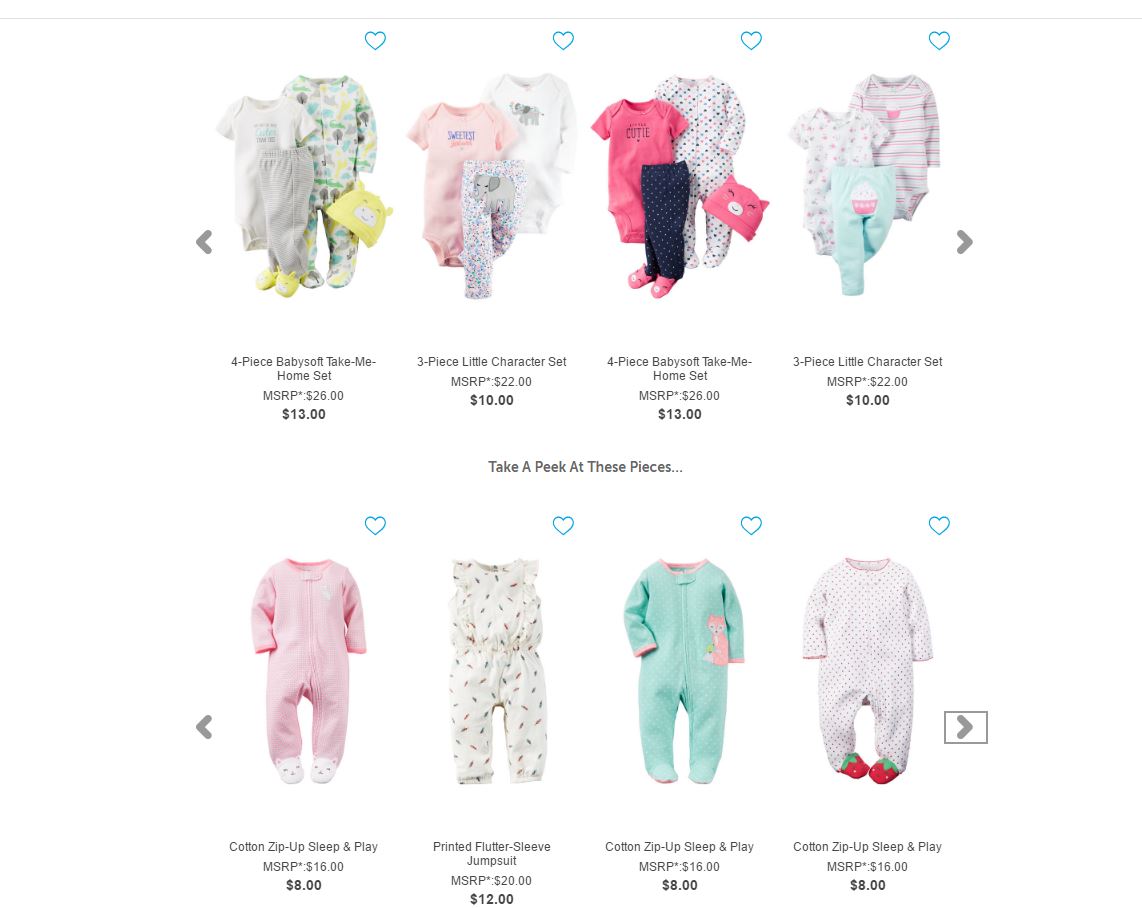Favorite the strawberry-feet Cotton Zip-Up Sleep & Play
Image resolution: width=1142 pixels, height=908 pixels.
pos(939,526)
